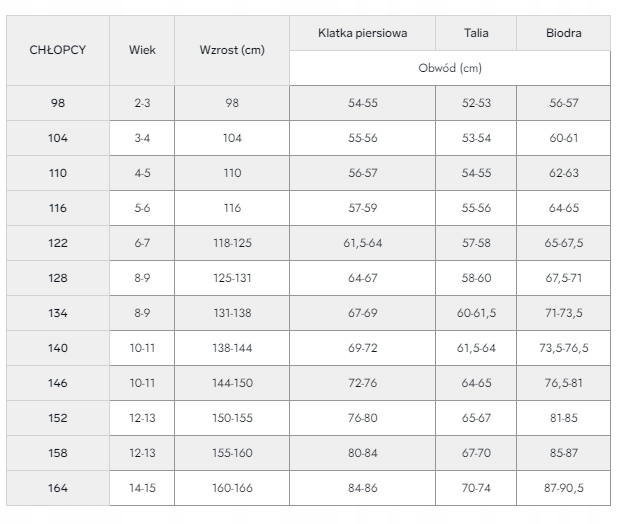The height and width of the screenshot is (524, 618).
Task: Click the Talia column header
Action: [476, 33]
